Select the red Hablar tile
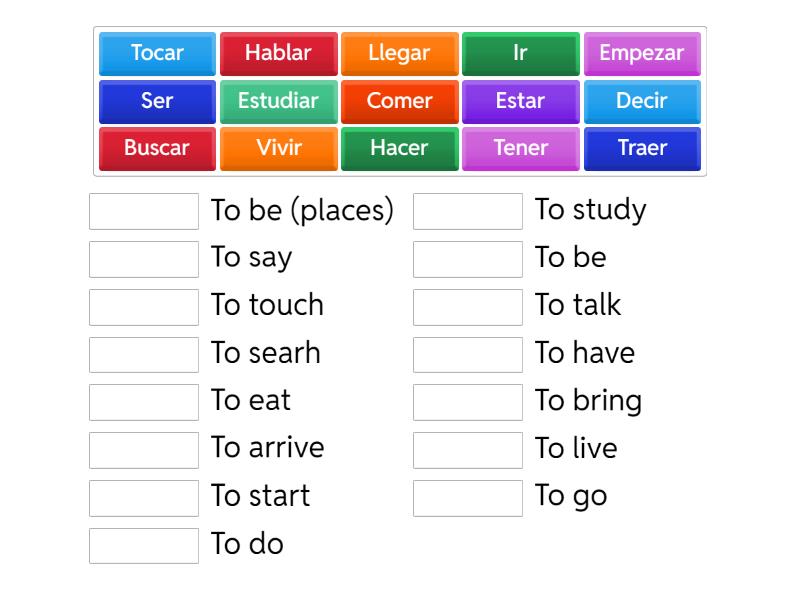 [x=278, y=54]
